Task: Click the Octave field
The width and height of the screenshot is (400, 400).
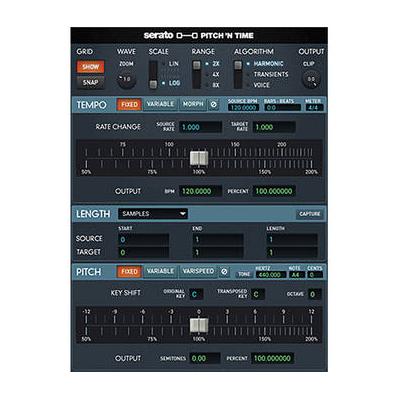Action: (x=314, y=294)
